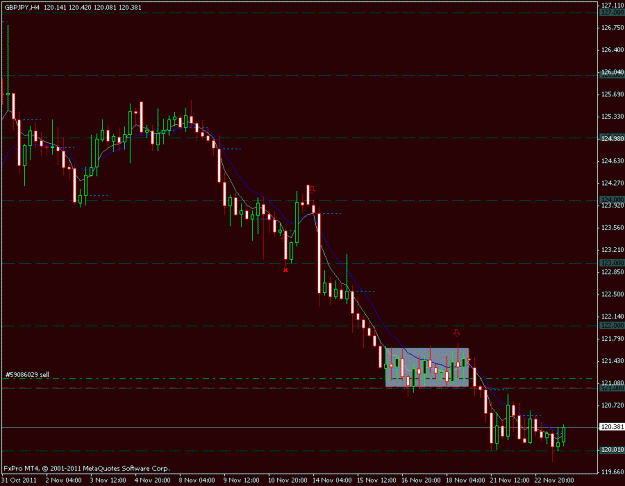Click the 121.790 price scale label
625x486 pixels.
(612, 339)
